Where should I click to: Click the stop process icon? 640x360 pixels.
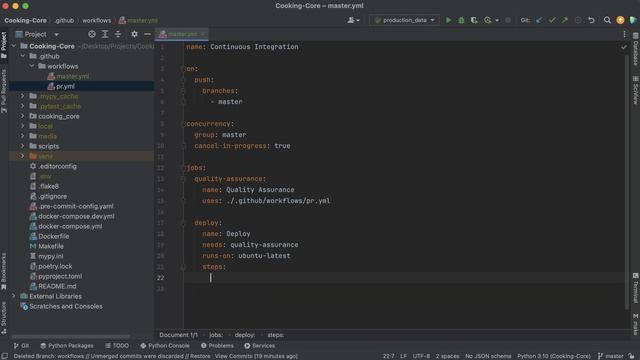[x=508, y=20]
